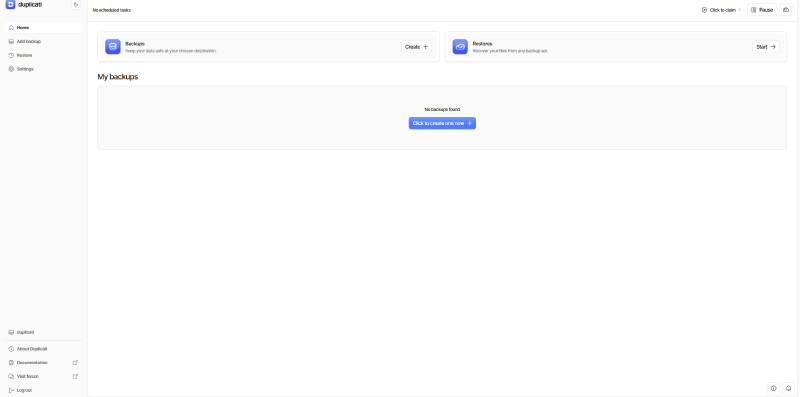Image resolution: width=800 pixels, height=397 pixels.
Task: Click the 'Click to claim' label text
Action: pyautogui.click(x=722, y=10)
